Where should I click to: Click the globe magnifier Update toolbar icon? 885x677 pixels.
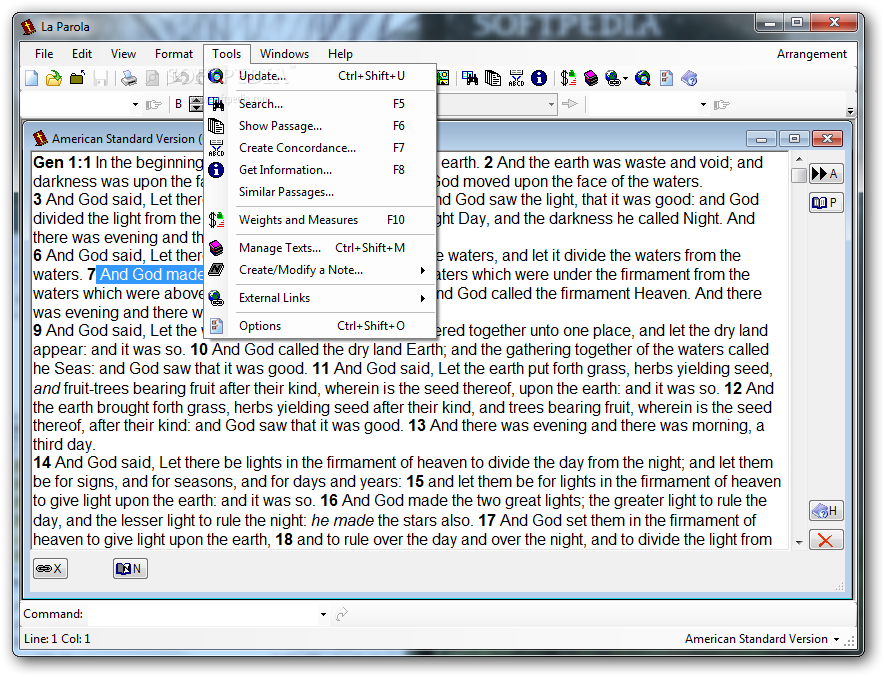(642, 78)
